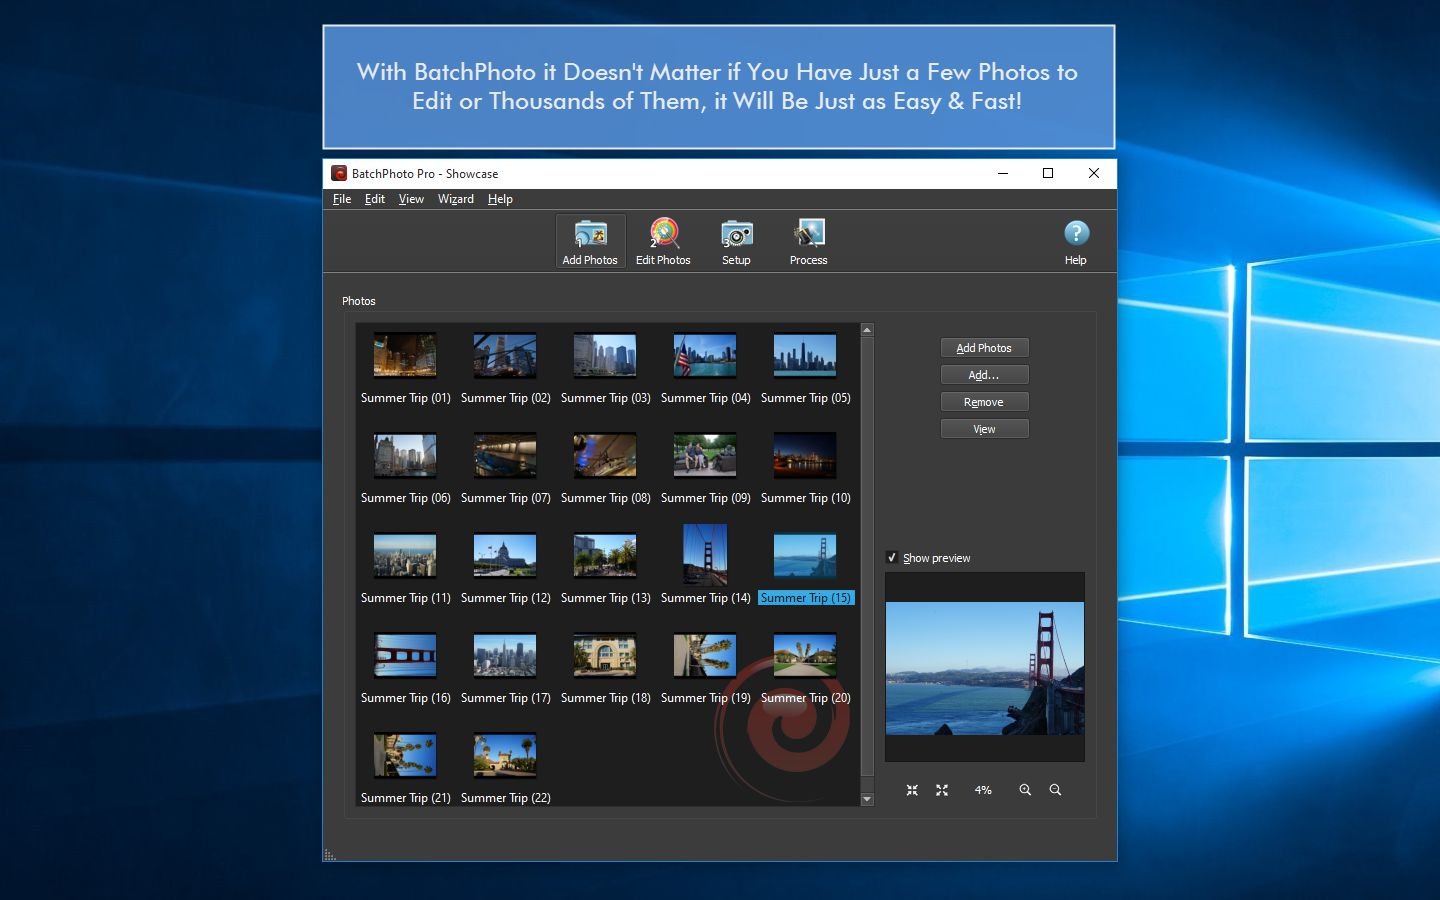Screen dimensions: 1440x900
Task: Open the Setup step
Action: 736,241
